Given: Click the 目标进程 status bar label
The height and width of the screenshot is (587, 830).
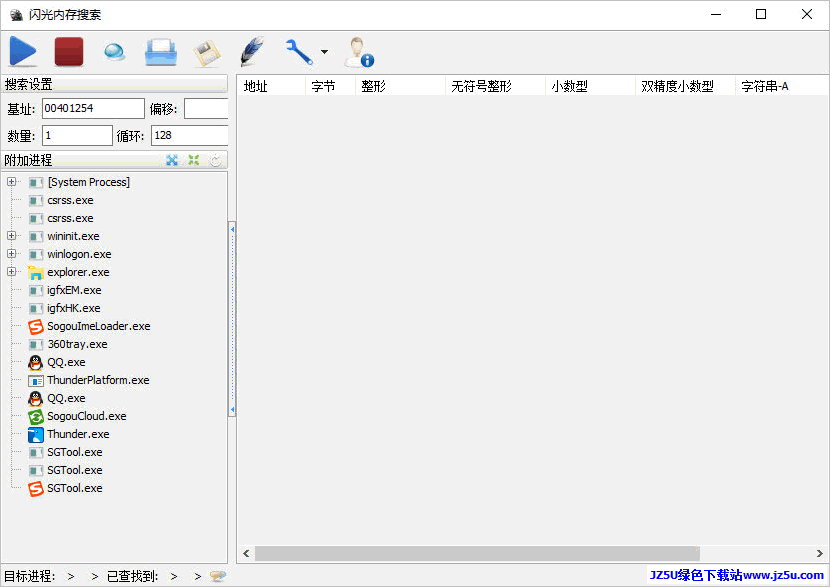Looking at the screenshot, I should (30, 576).
